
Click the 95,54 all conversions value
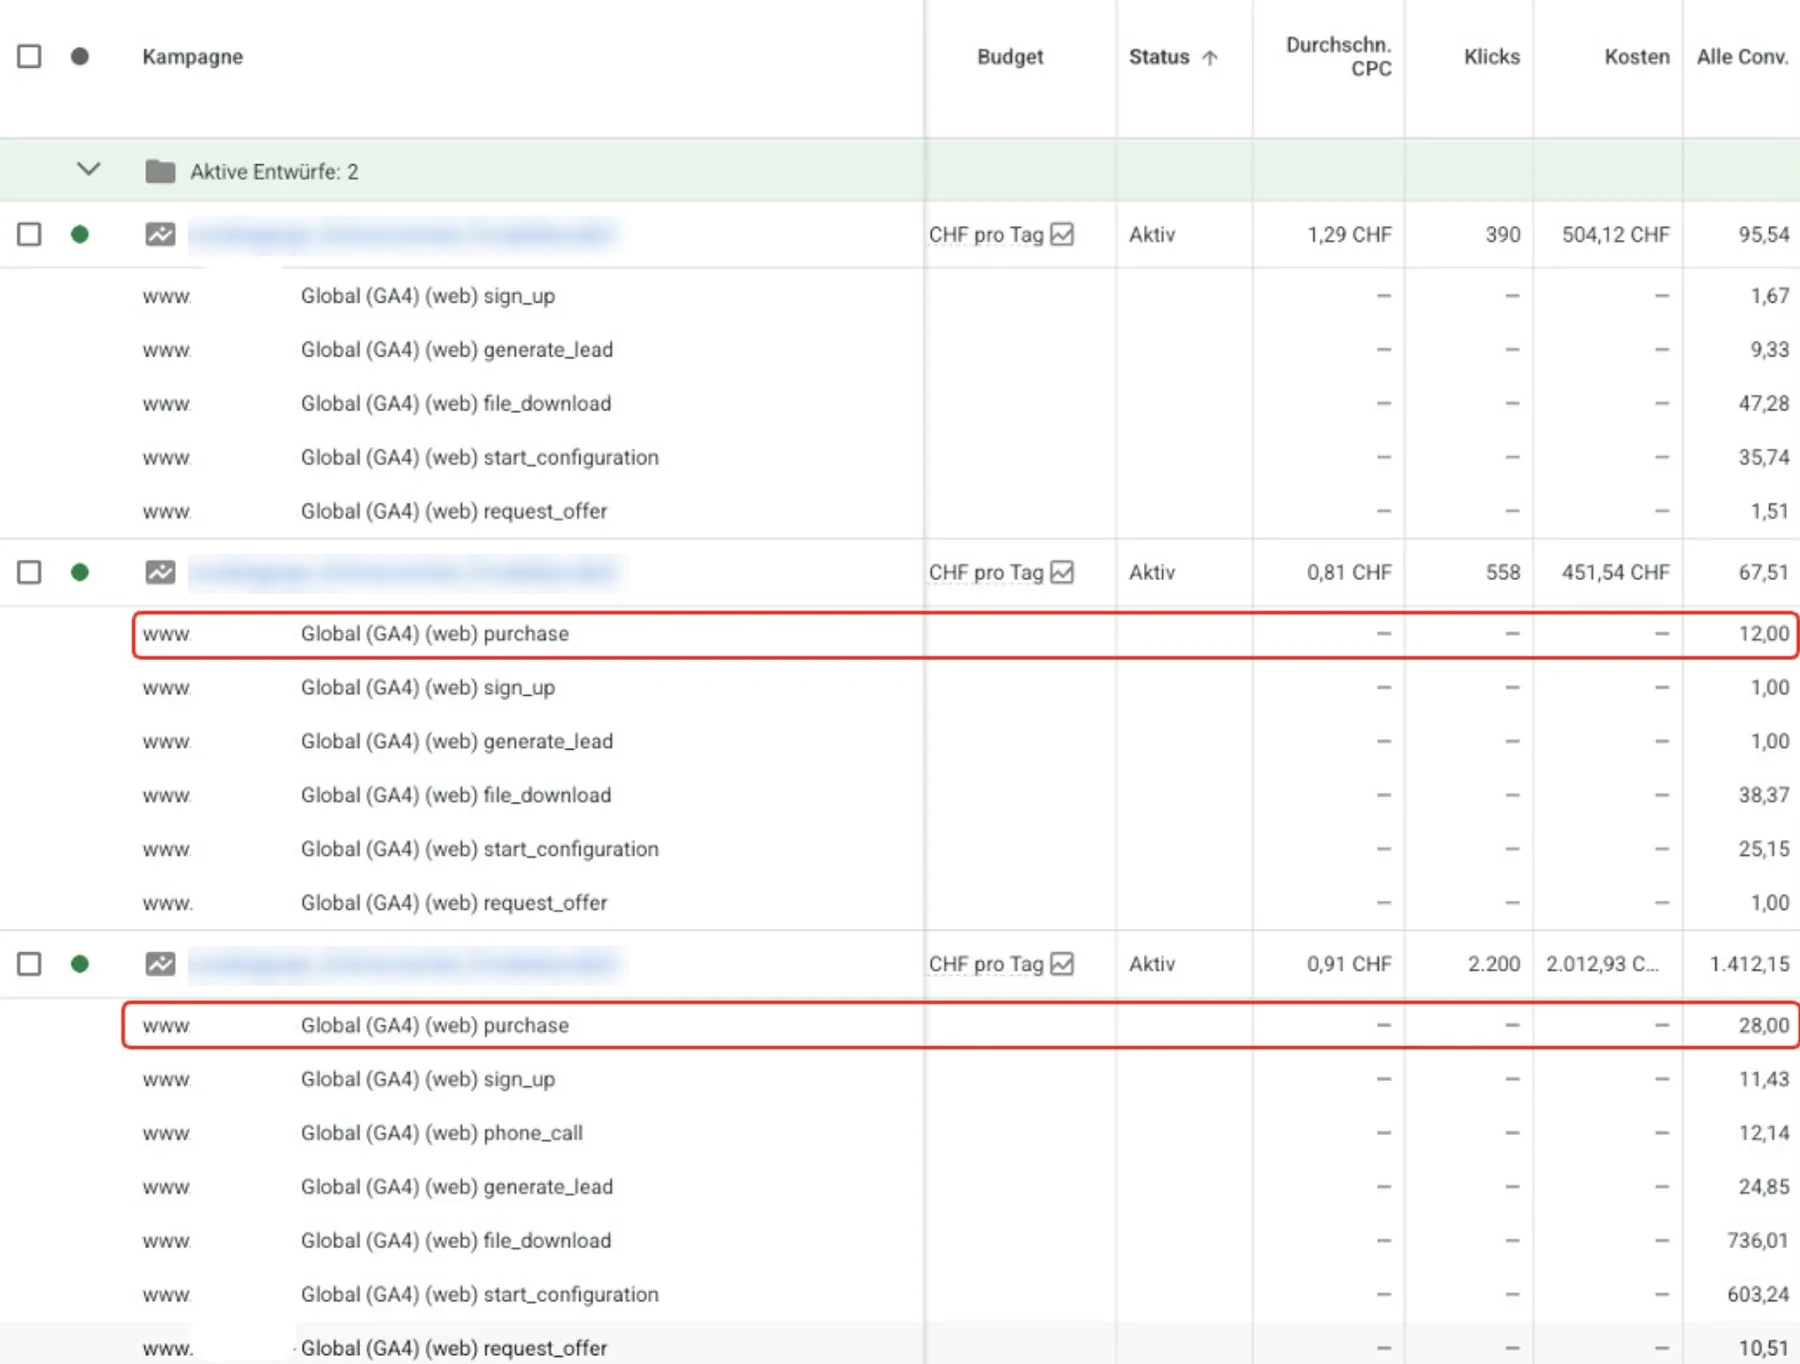pos(1764,234)
